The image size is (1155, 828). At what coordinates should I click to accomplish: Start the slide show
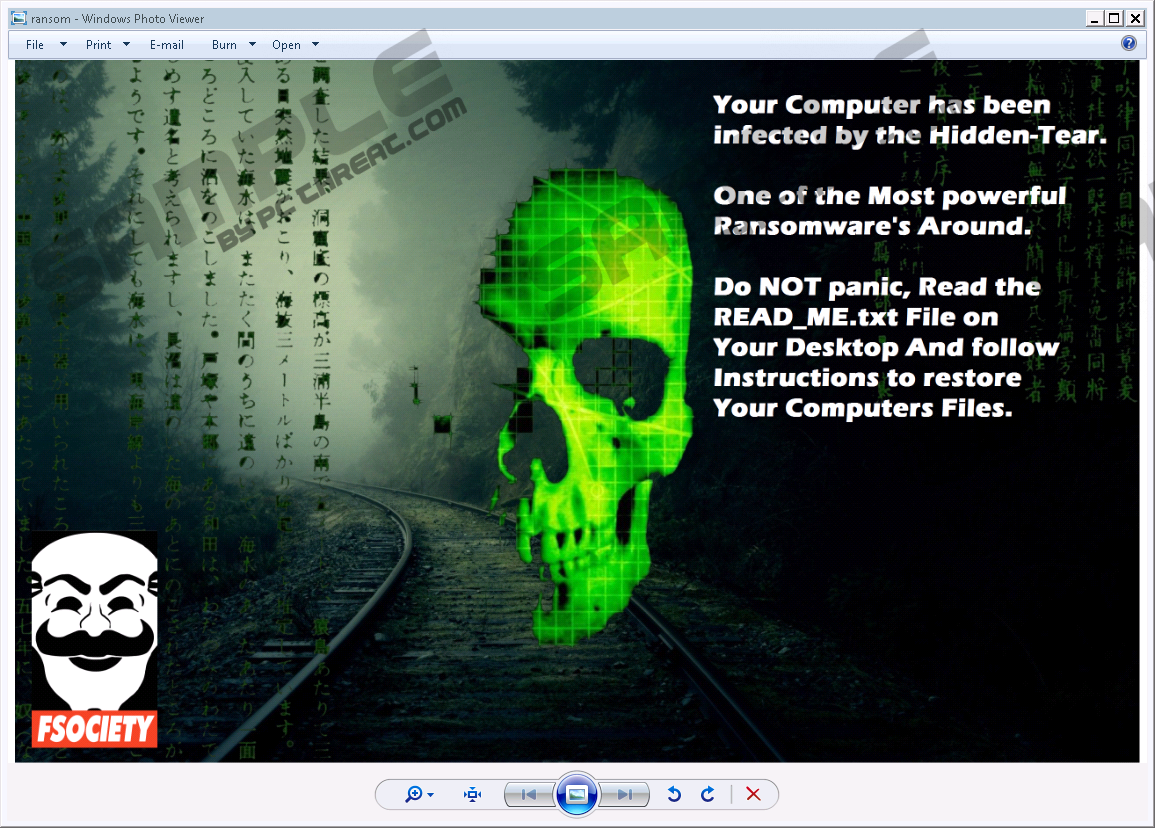click(x=576, y=794)
